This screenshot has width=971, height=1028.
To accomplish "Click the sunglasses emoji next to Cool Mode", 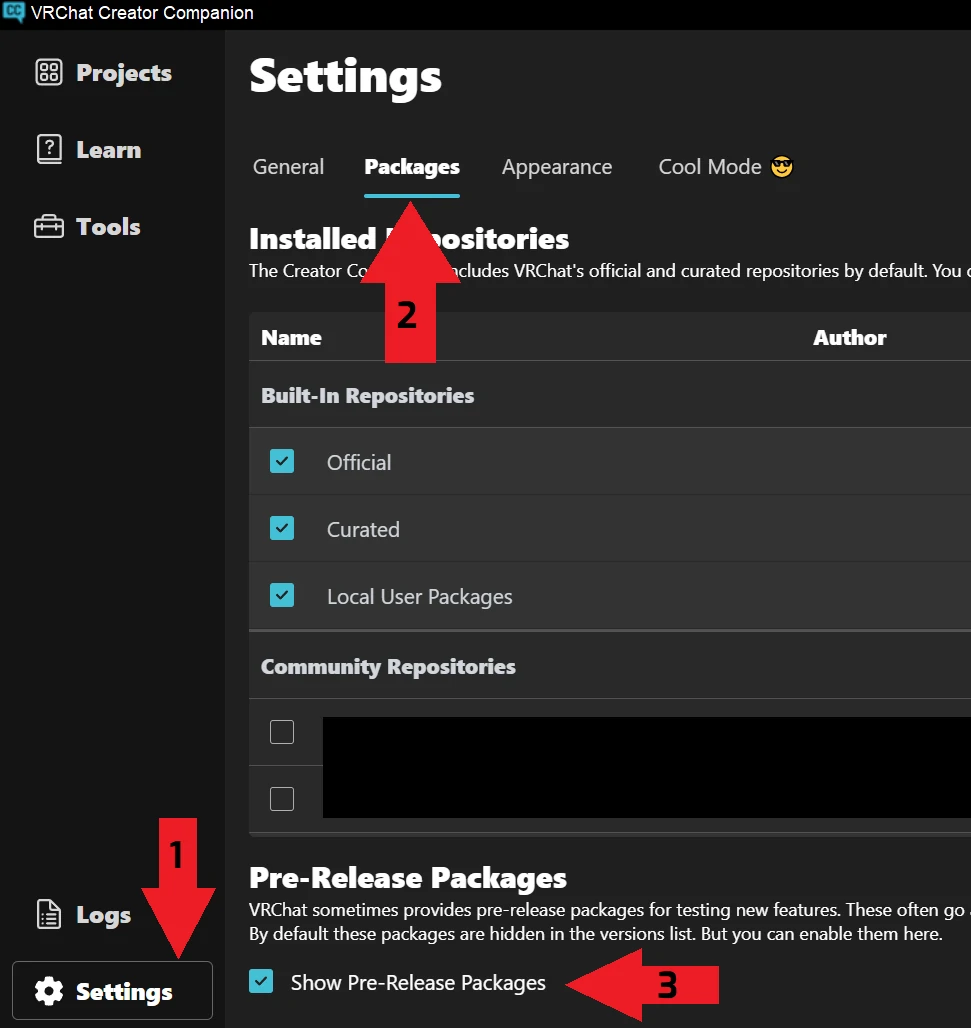I will tap(782, 167).
